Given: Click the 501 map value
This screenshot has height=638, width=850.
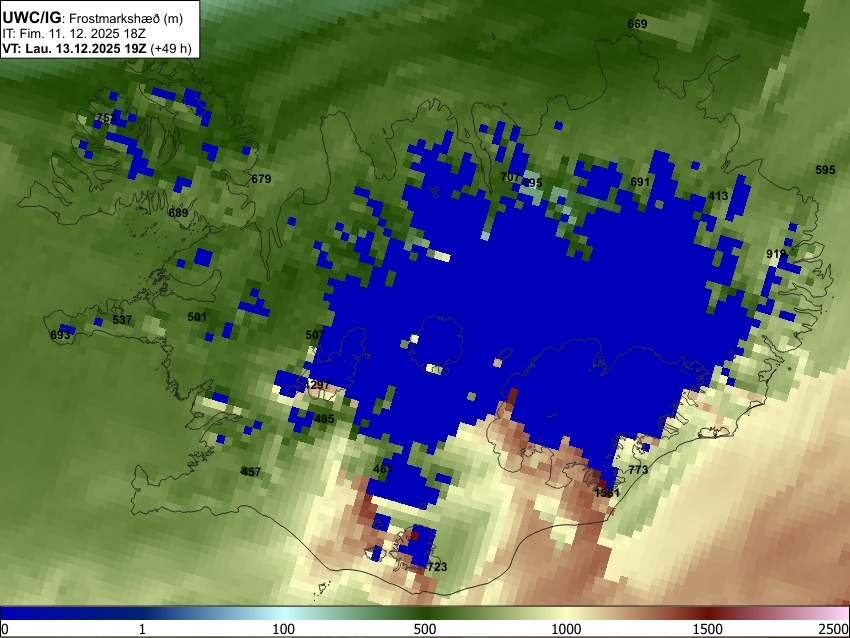Looking at the screenshot, I should tap(197, 317).
